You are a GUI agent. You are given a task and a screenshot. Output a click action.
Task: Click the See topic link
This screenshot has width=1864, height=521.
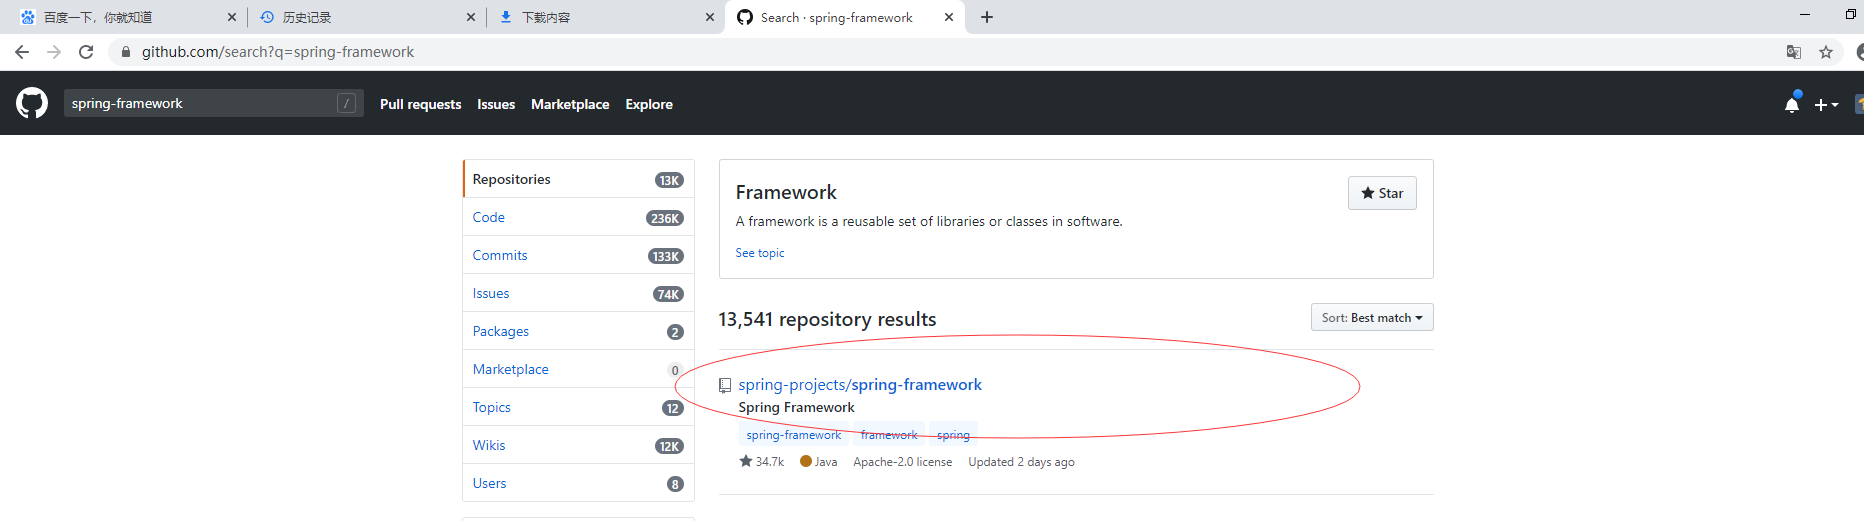[x=760, y=253]
